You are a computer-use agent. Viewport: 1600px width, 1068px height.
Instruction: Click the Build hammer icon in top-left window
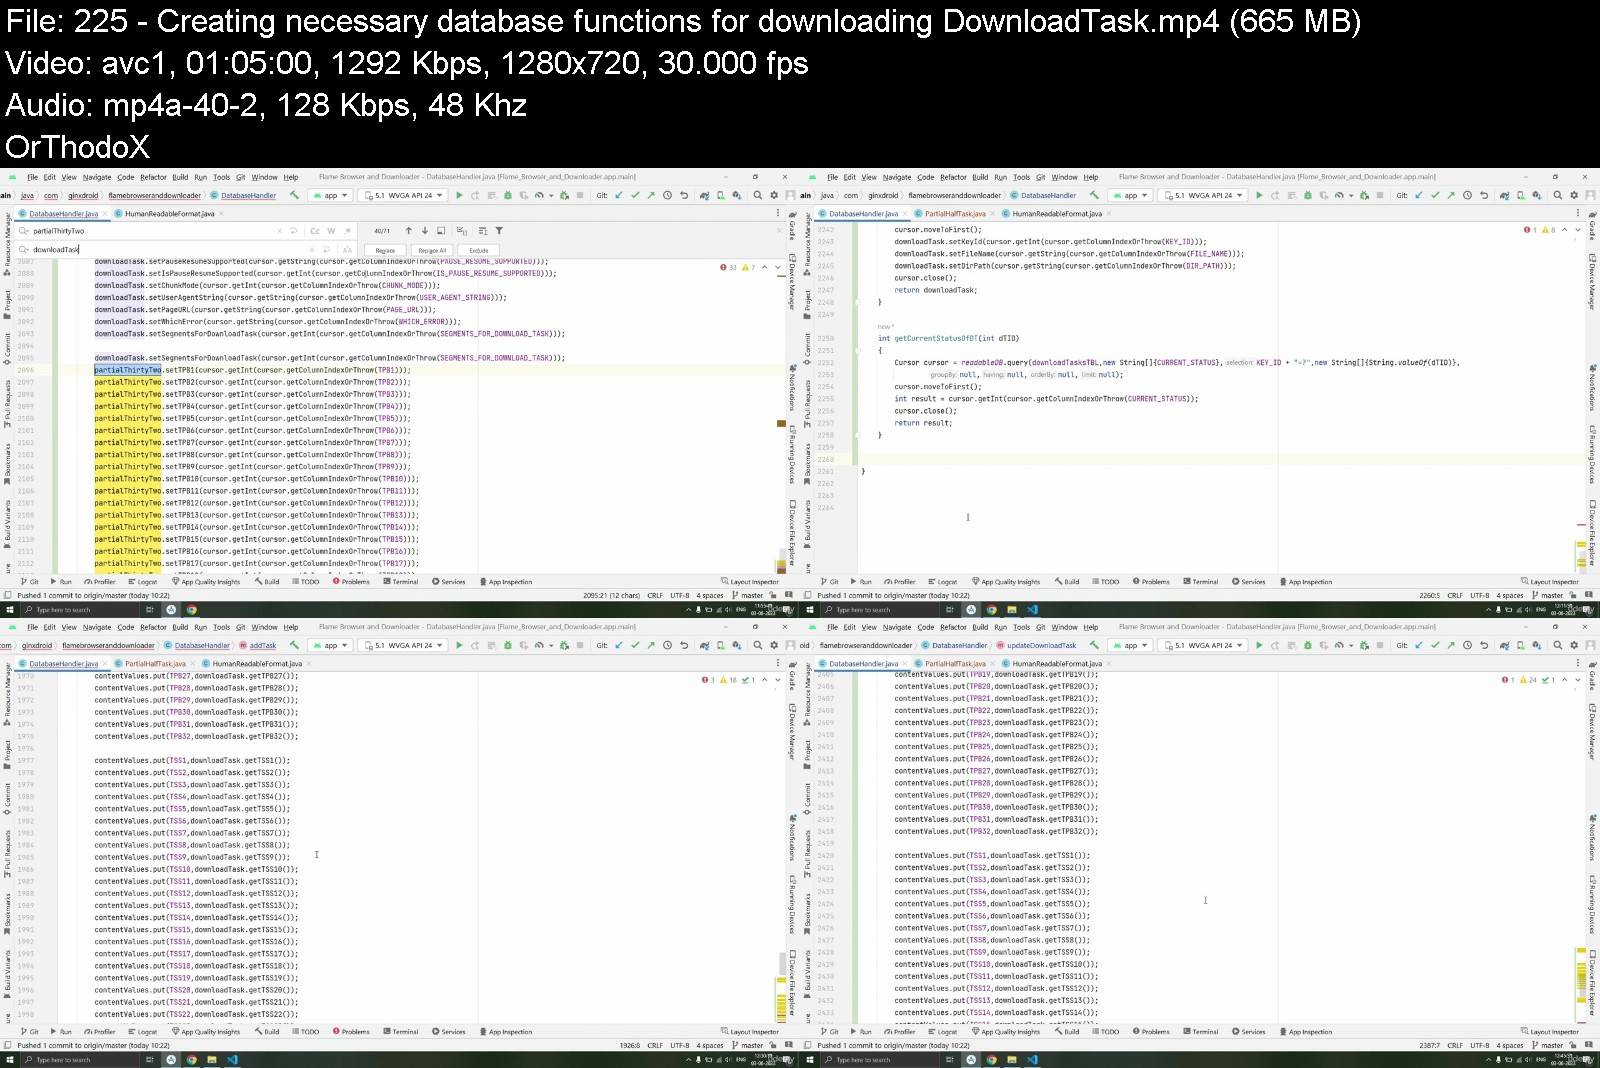(294, 195)
